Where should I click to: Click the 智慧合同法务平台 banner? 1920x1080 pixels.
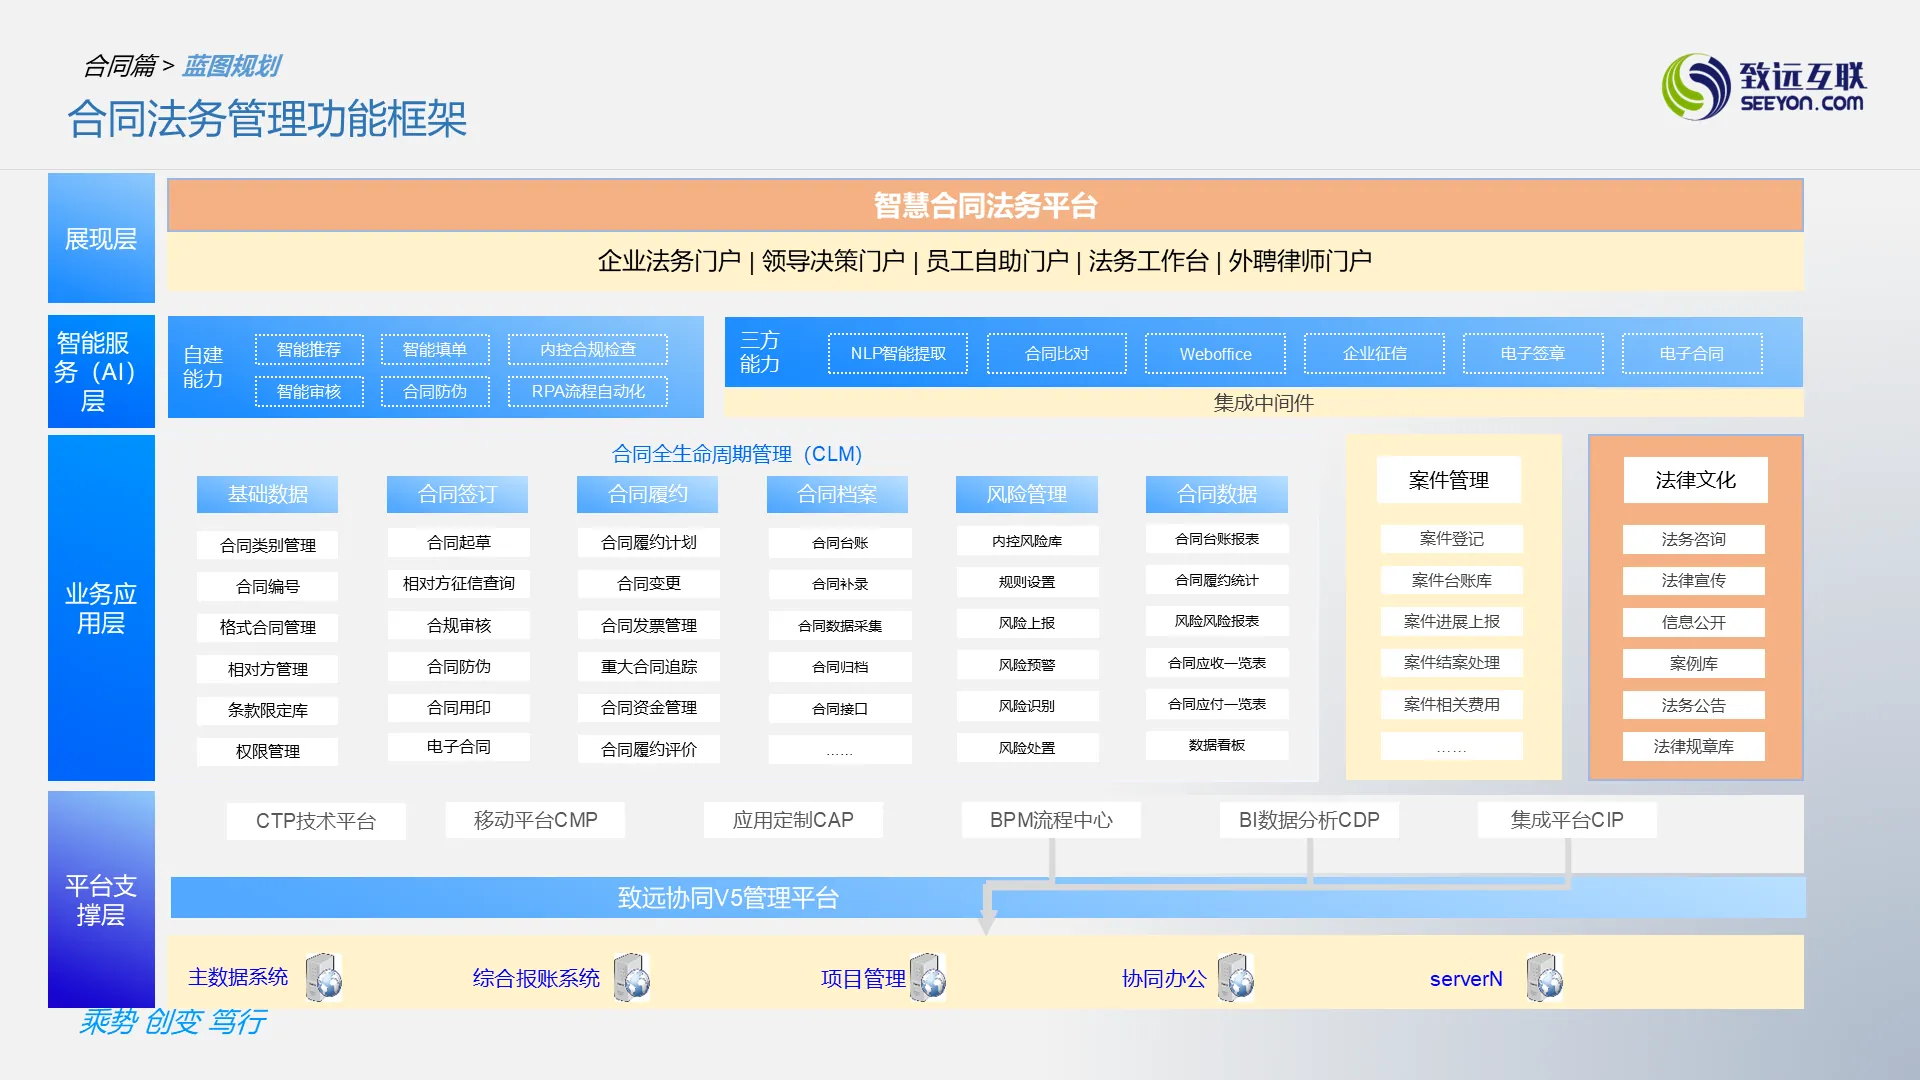point(985,205)
